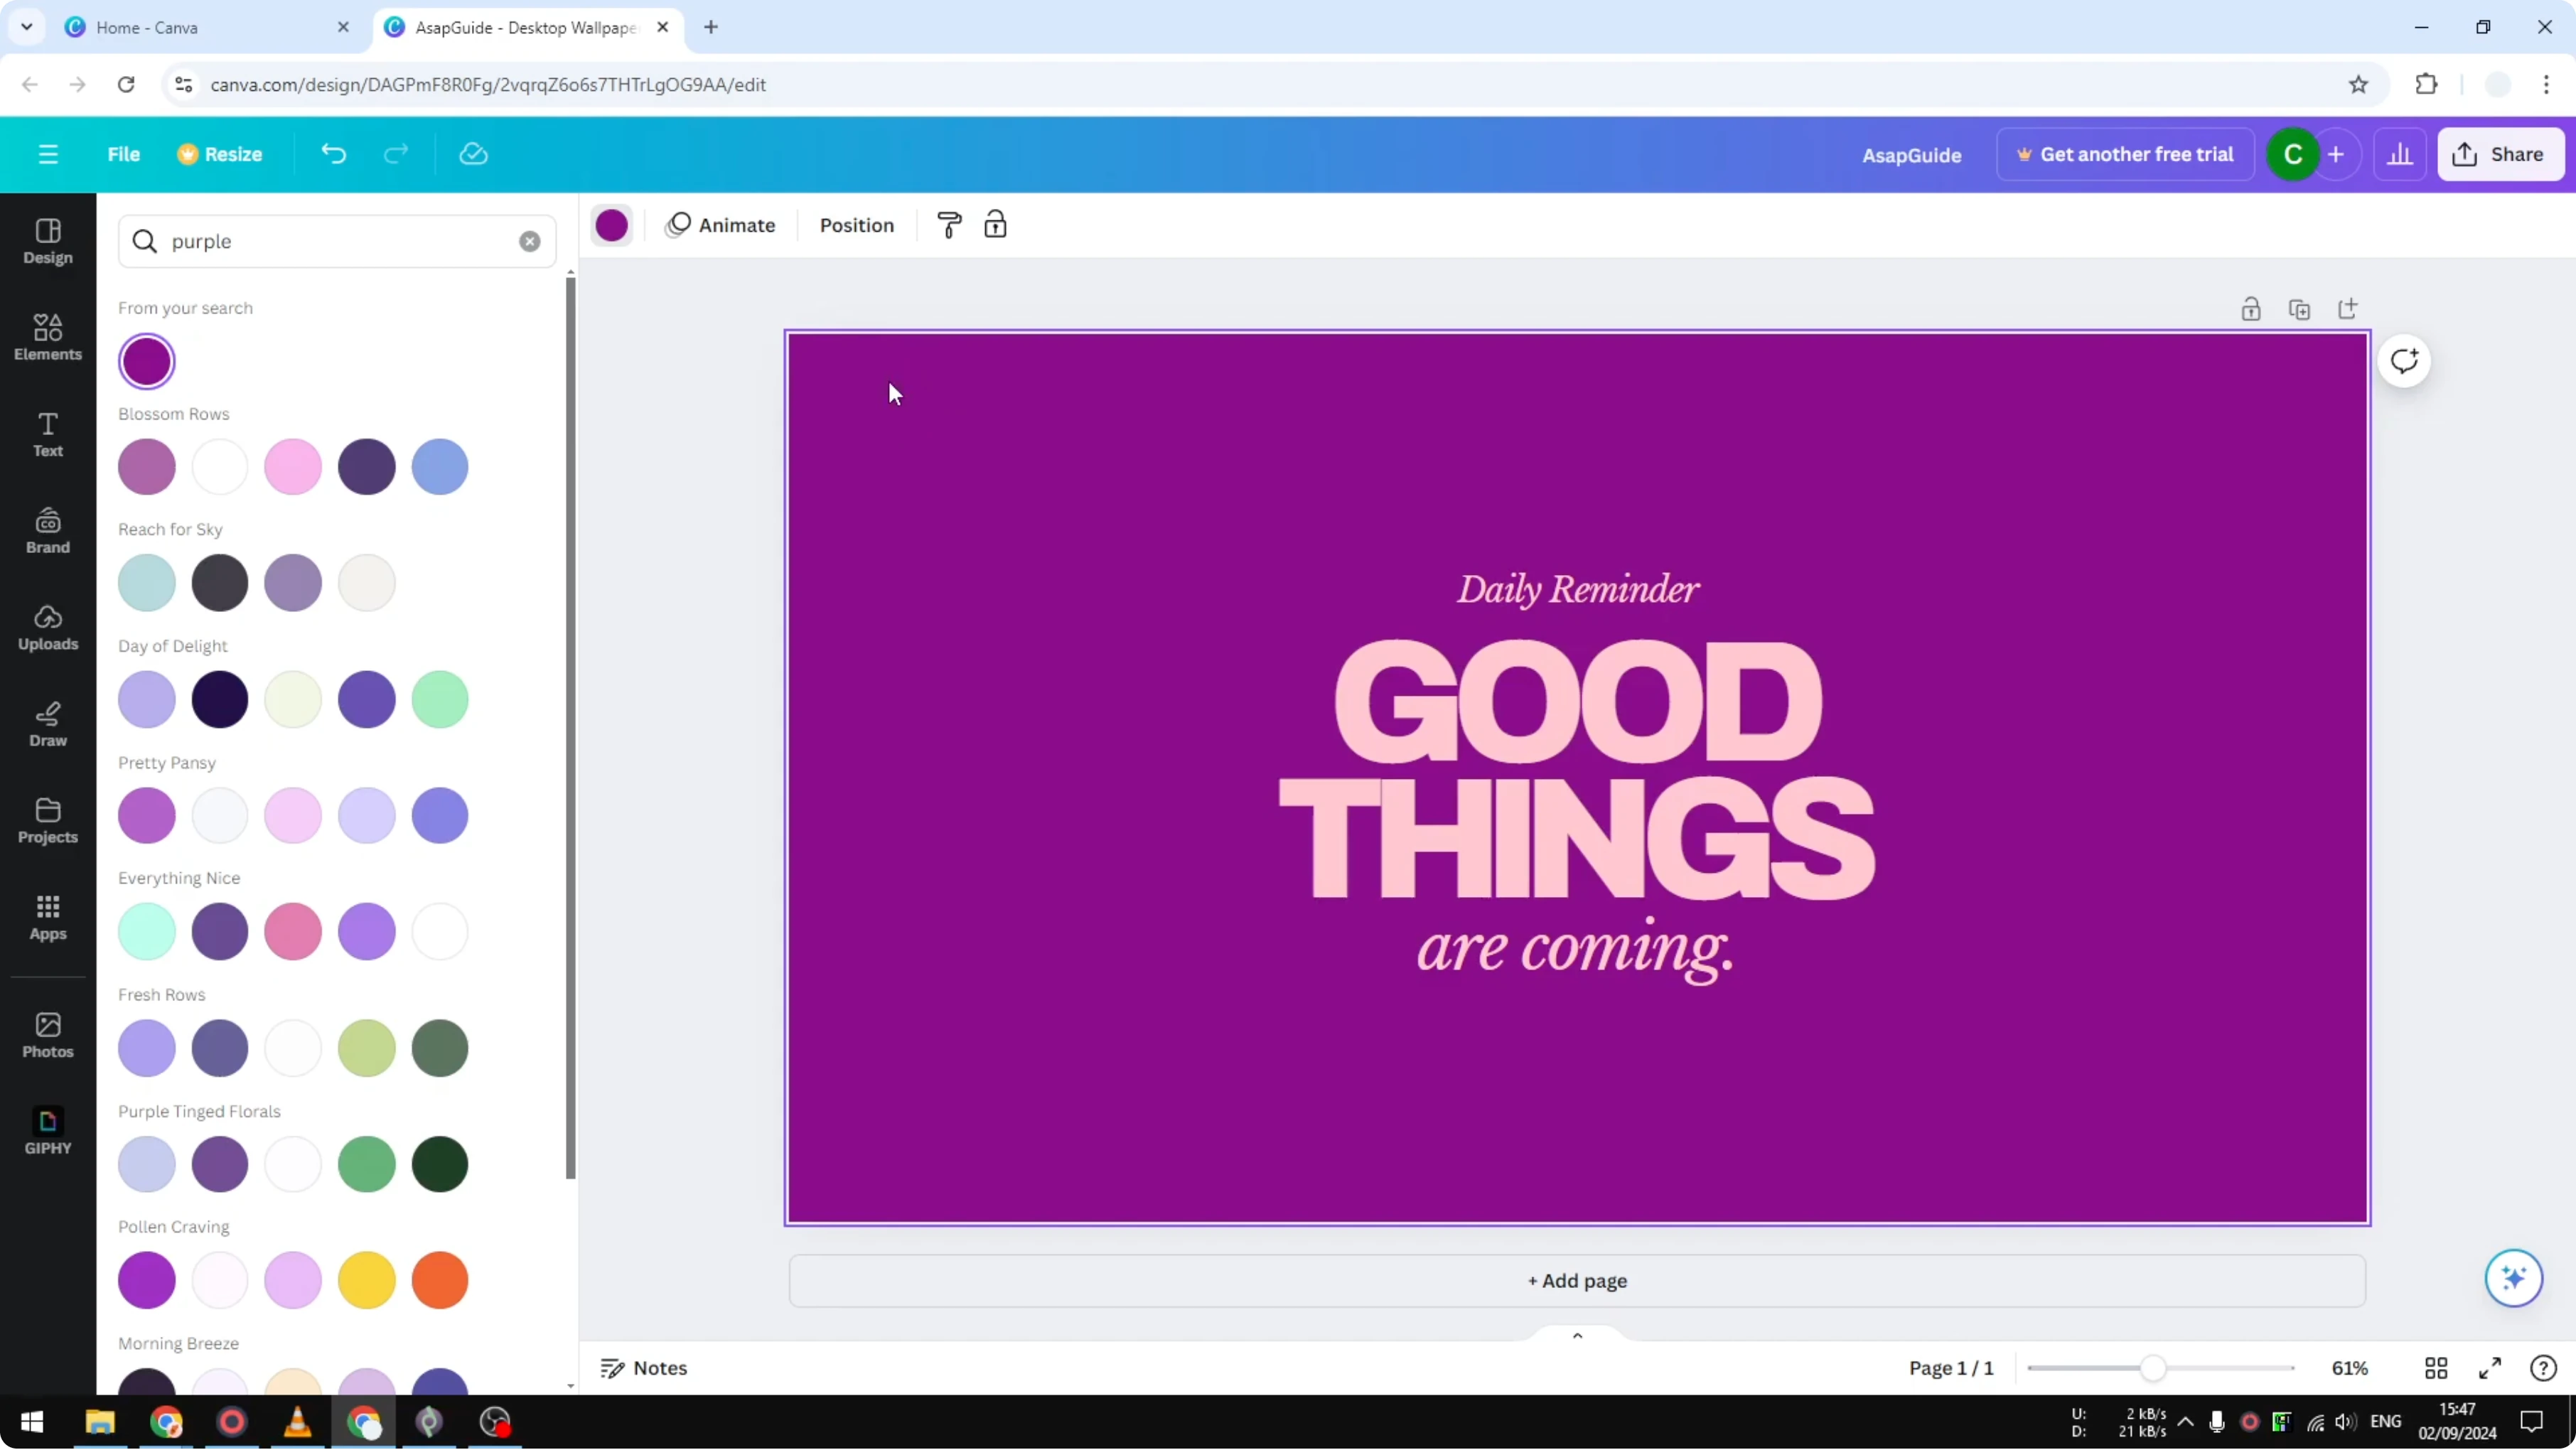
Task: Select darkest green swatch in Purple Tinged Florals
Action: pos(440,1164)
